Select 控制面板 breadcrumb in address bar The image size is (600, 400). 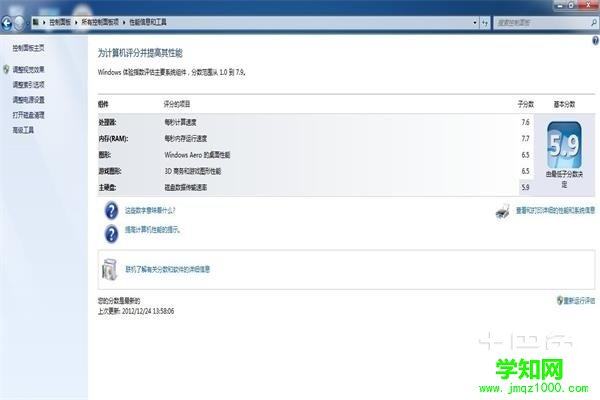(x=60, y=22)
